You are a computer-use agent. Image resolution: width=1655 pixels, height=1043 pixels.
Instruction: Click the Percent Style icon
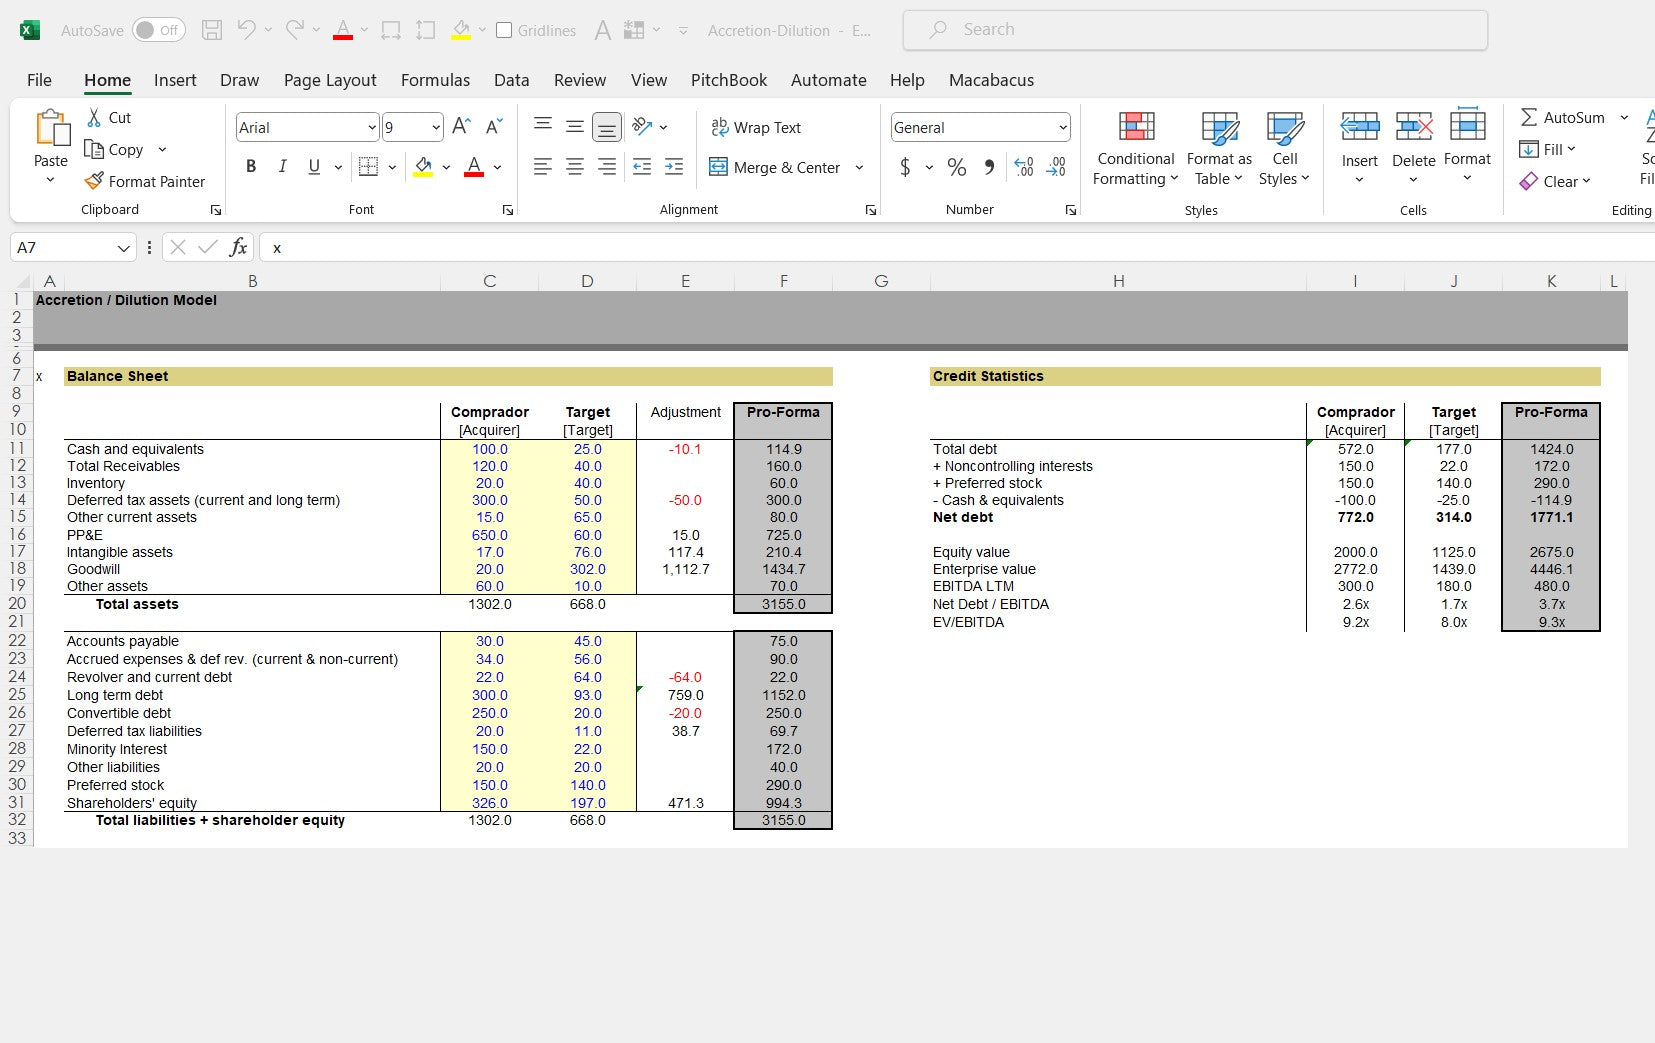pyautogui.click(x=956, y=167)
